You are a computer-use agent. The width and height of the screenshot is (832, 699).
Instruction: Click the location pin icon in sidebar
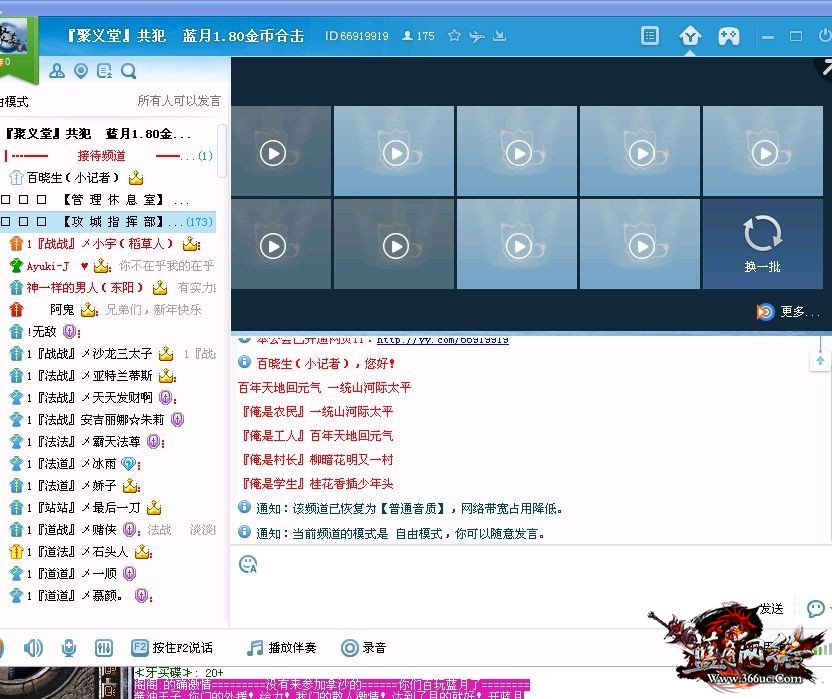coord(81,71)
